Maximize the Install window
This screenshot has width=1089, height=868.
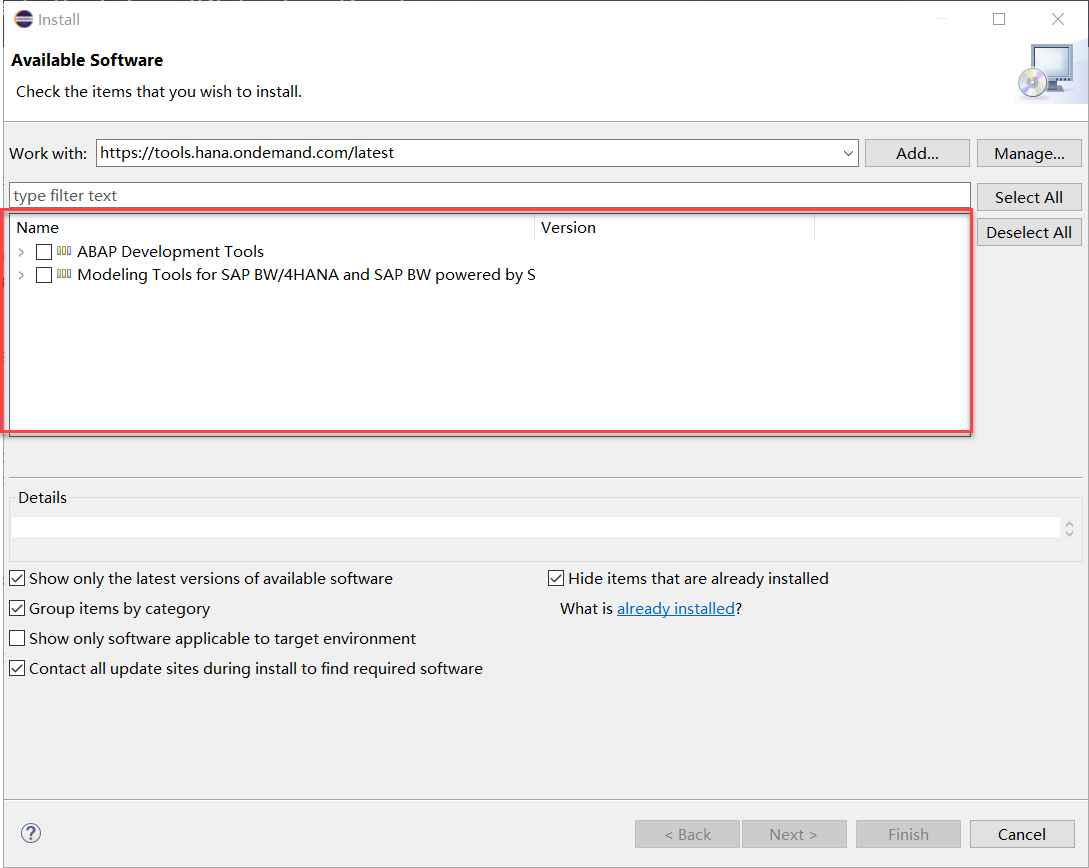pyautogui.click(x=999, y=19)
